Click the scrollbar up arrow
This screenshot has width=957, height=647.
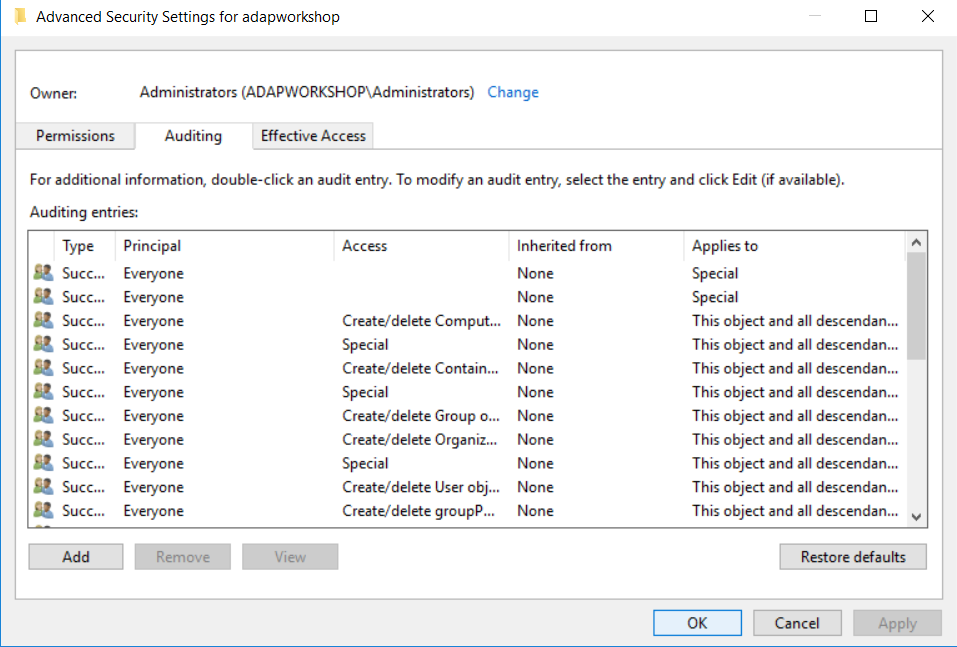coord(916,240)
